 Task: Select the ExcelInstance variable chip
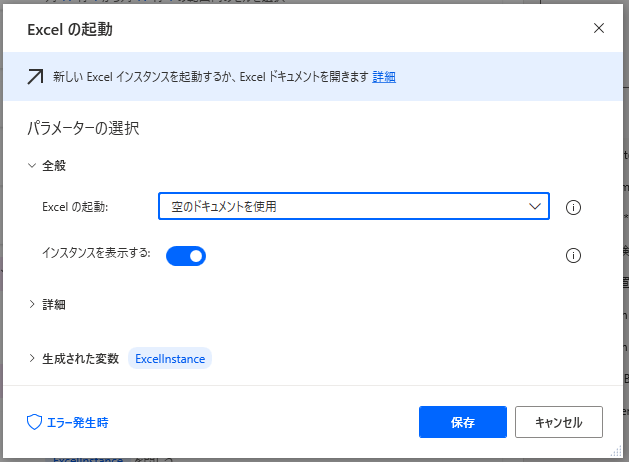click(x=170, y=358)
